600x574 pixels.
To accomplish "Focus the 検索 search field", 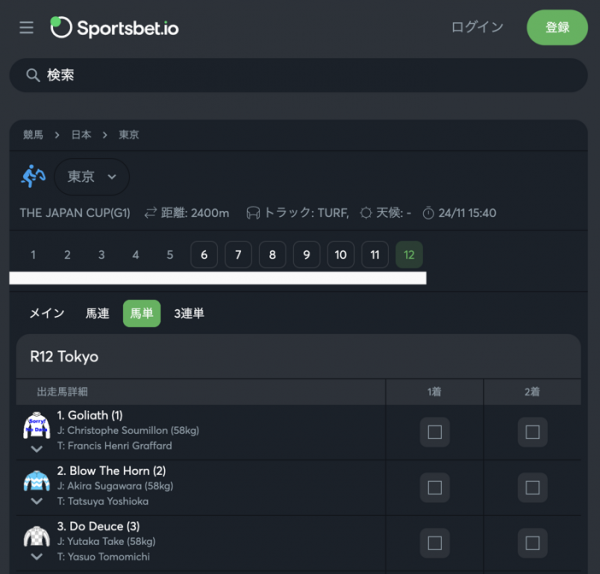I will tap(298, 75).
